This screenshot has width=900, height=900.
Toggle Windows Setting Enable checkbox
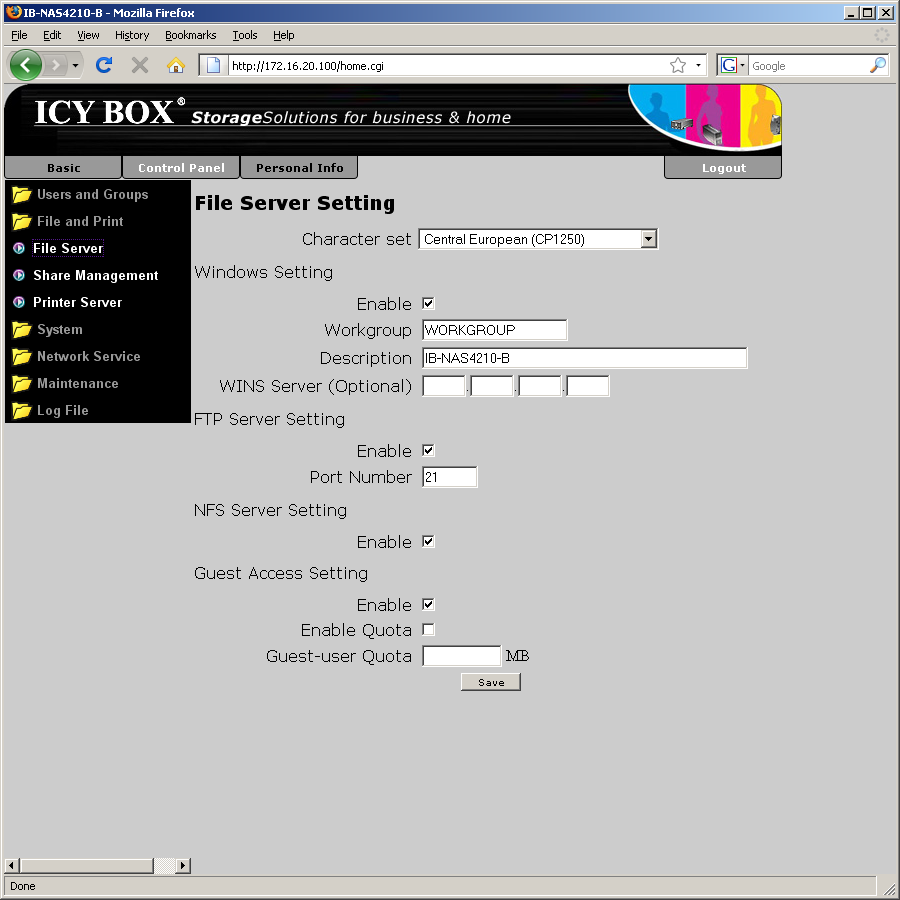tap(428, 304)
